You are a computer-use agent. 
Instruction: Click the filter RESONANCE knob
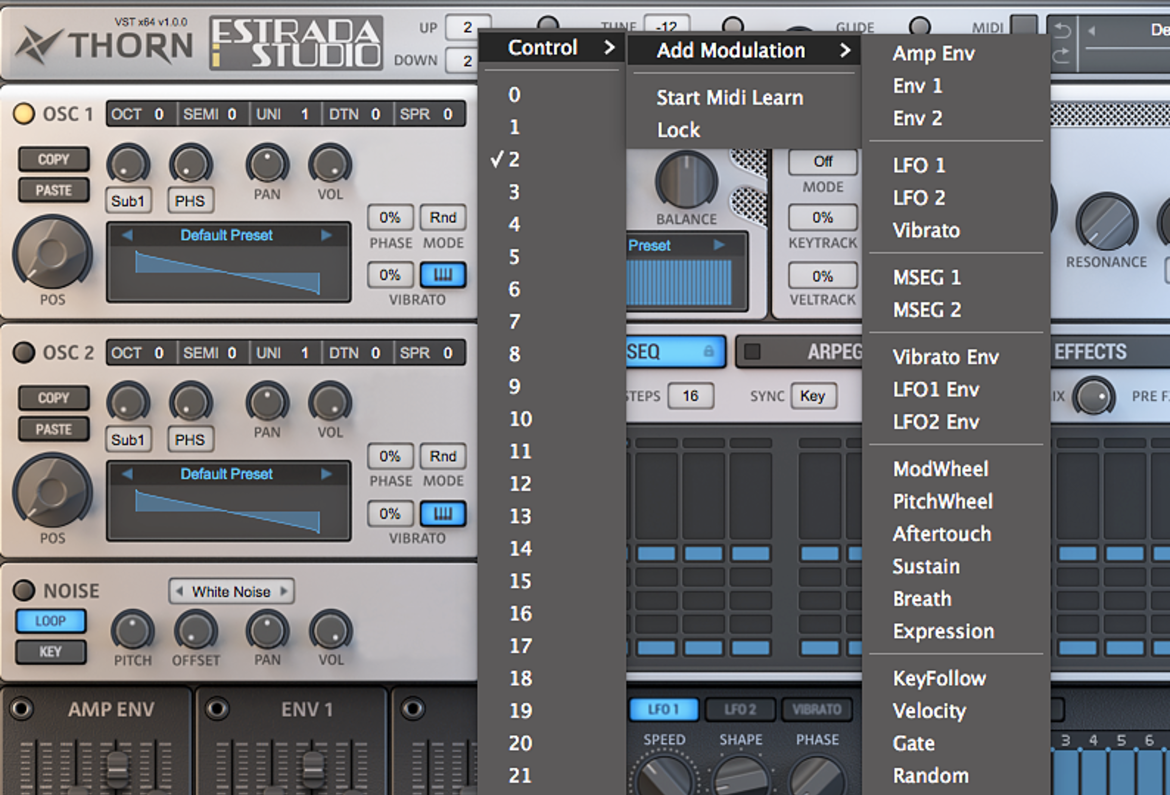tap(1106, 222)
